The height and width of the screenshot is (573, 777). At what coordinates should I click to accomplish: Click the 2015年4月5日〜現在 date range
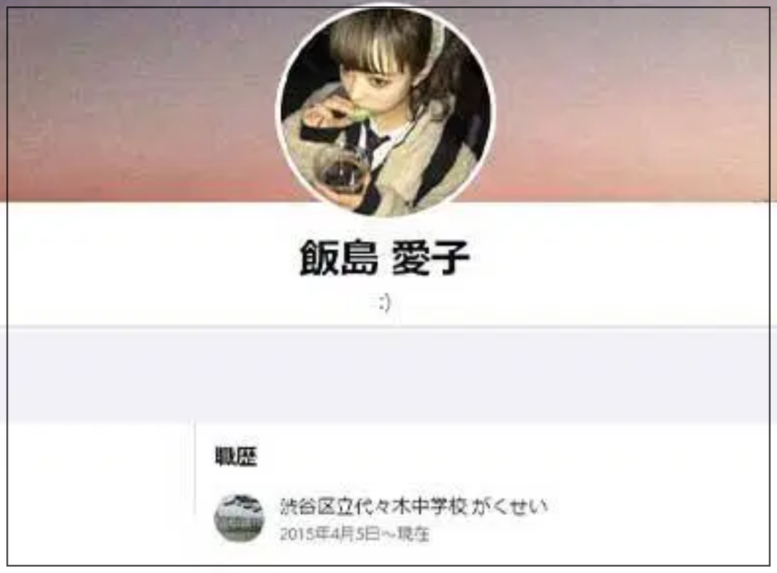tap(354, 534)
